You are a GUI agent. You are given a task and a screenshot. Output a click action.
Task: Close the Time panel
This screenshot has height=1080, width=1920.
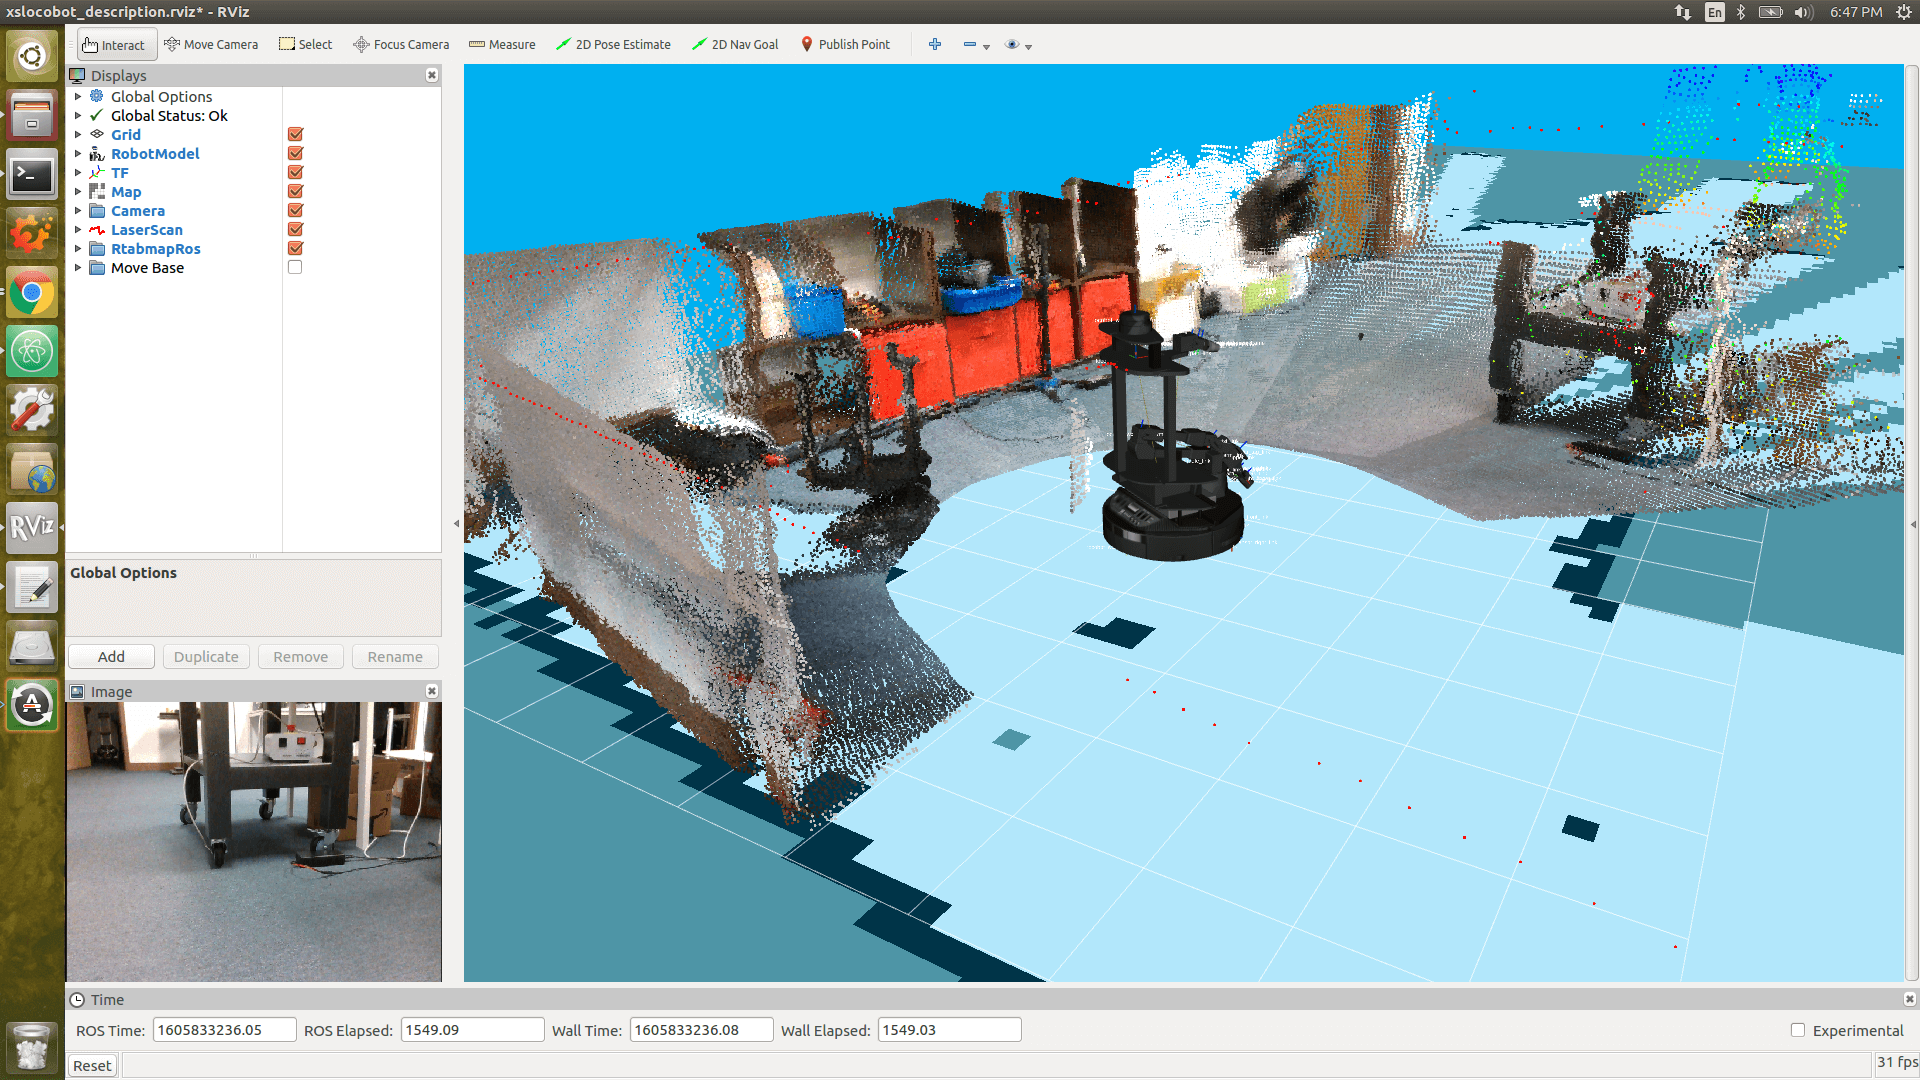click(x=1909, y=999)
